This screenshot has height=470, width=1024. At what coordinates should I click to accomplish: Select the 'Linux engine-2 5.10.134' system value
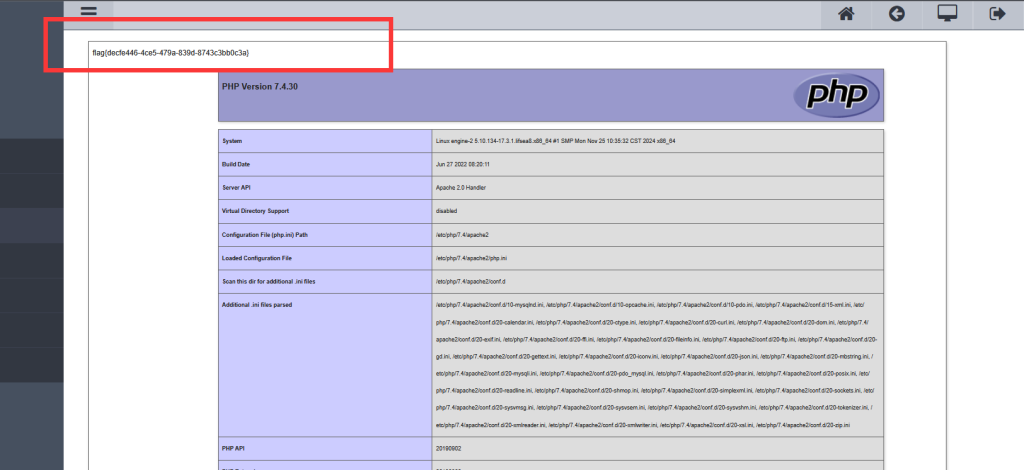(x=555, y=141)
